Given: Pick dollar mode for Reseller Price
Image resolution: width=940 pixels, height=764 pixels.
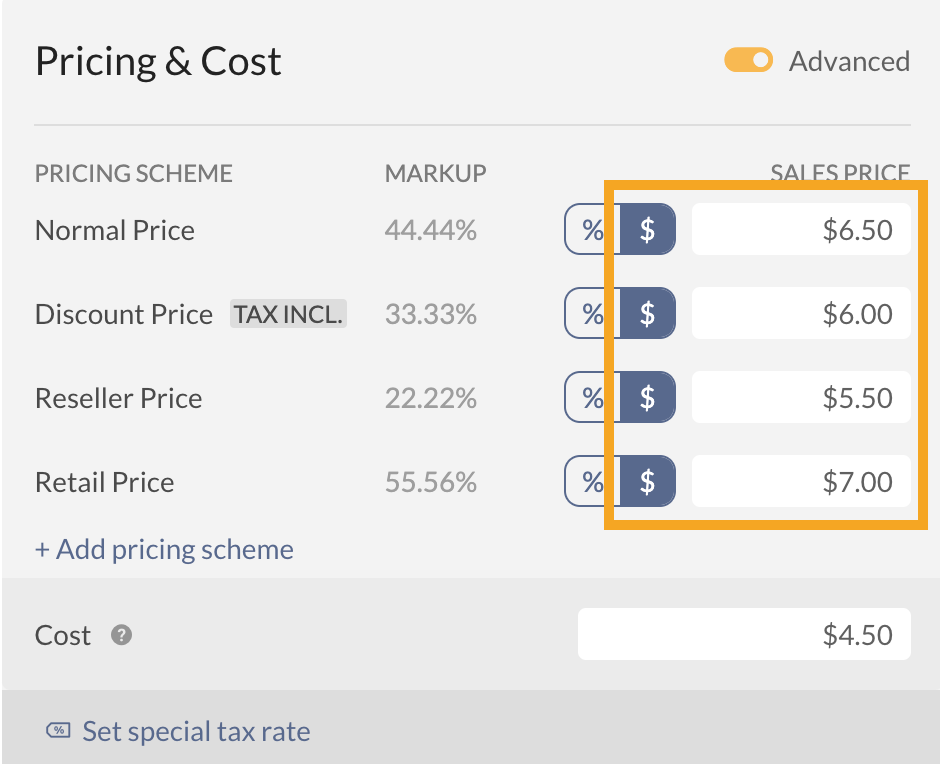Looking at the screenshot, I should coord(647,398).
